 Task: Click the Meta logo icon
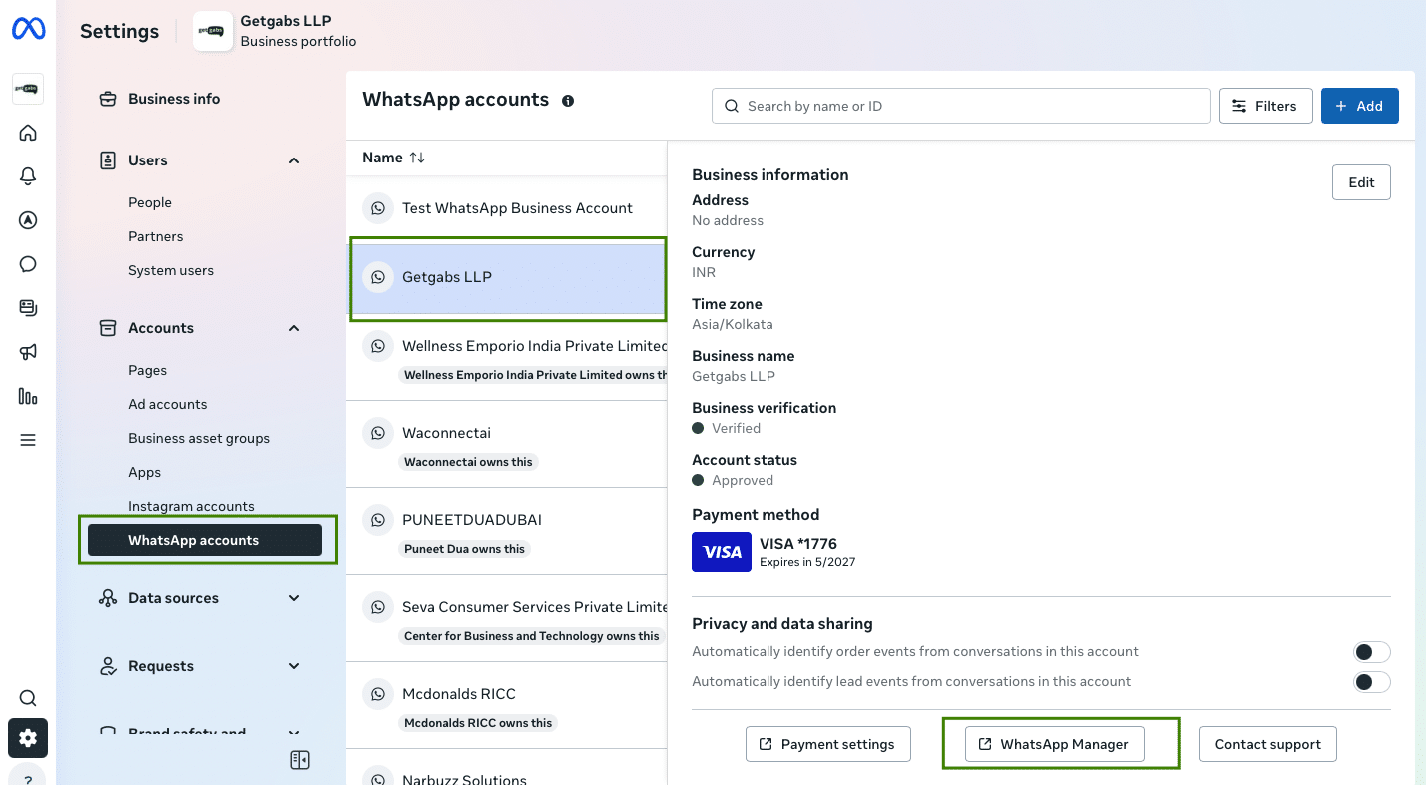[x=28, y=30]
